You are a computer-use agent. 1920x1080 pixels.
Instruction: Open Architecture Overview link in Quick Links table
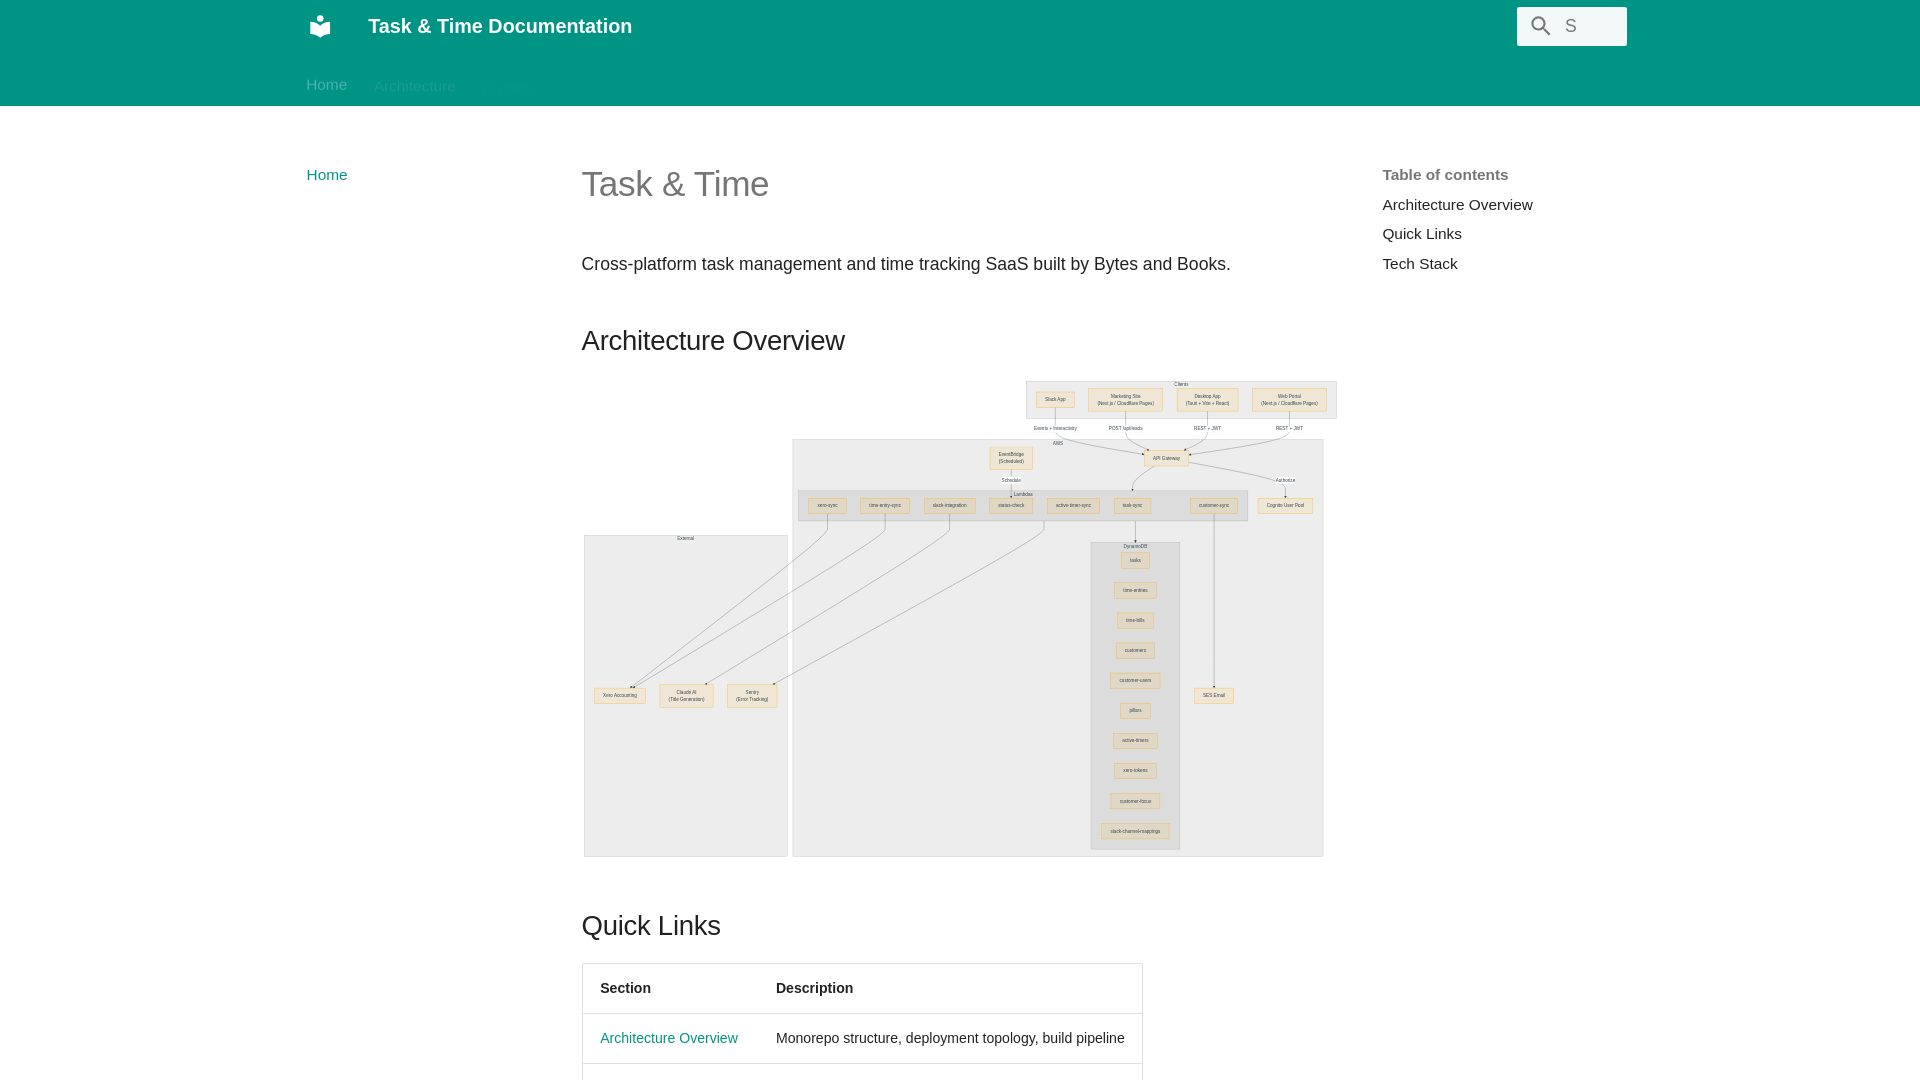[x=668, y=1038]
